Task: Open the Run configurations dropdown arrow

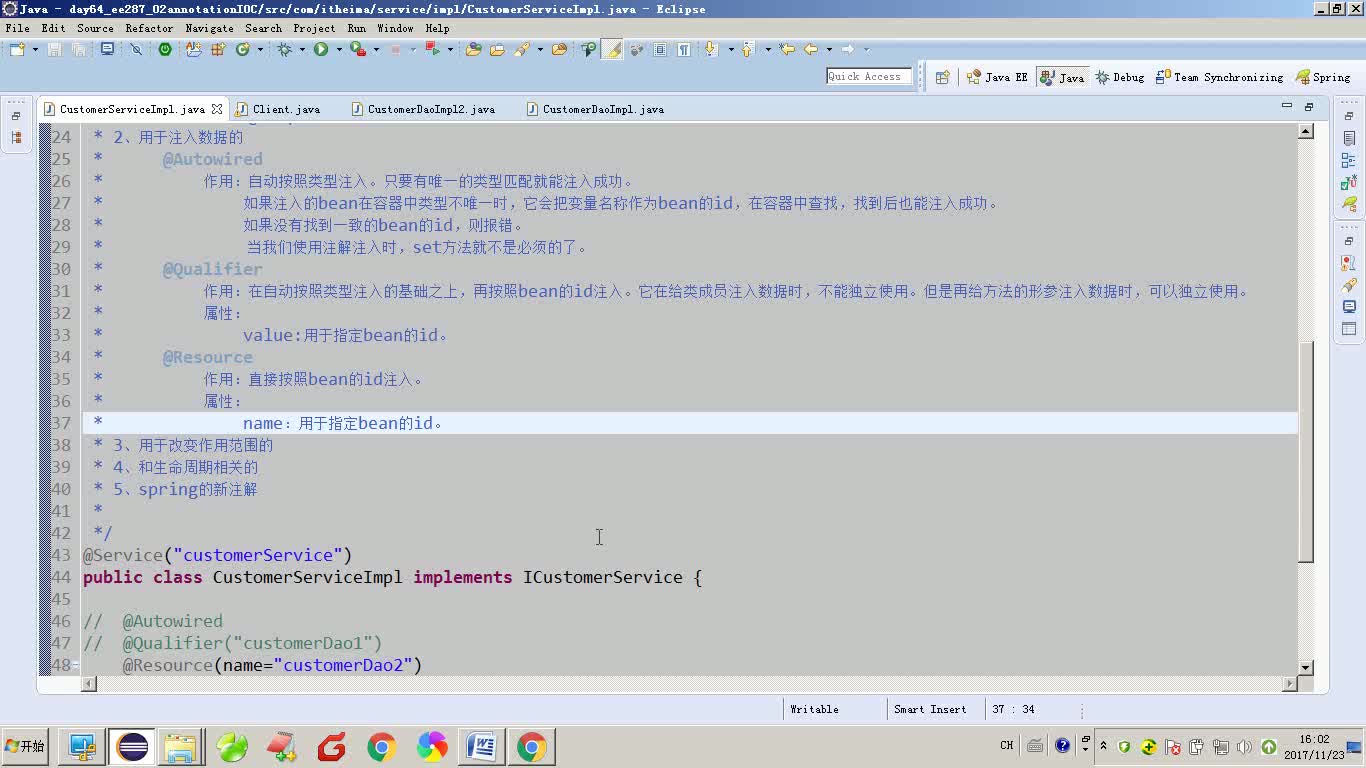Action: [339, 49]
